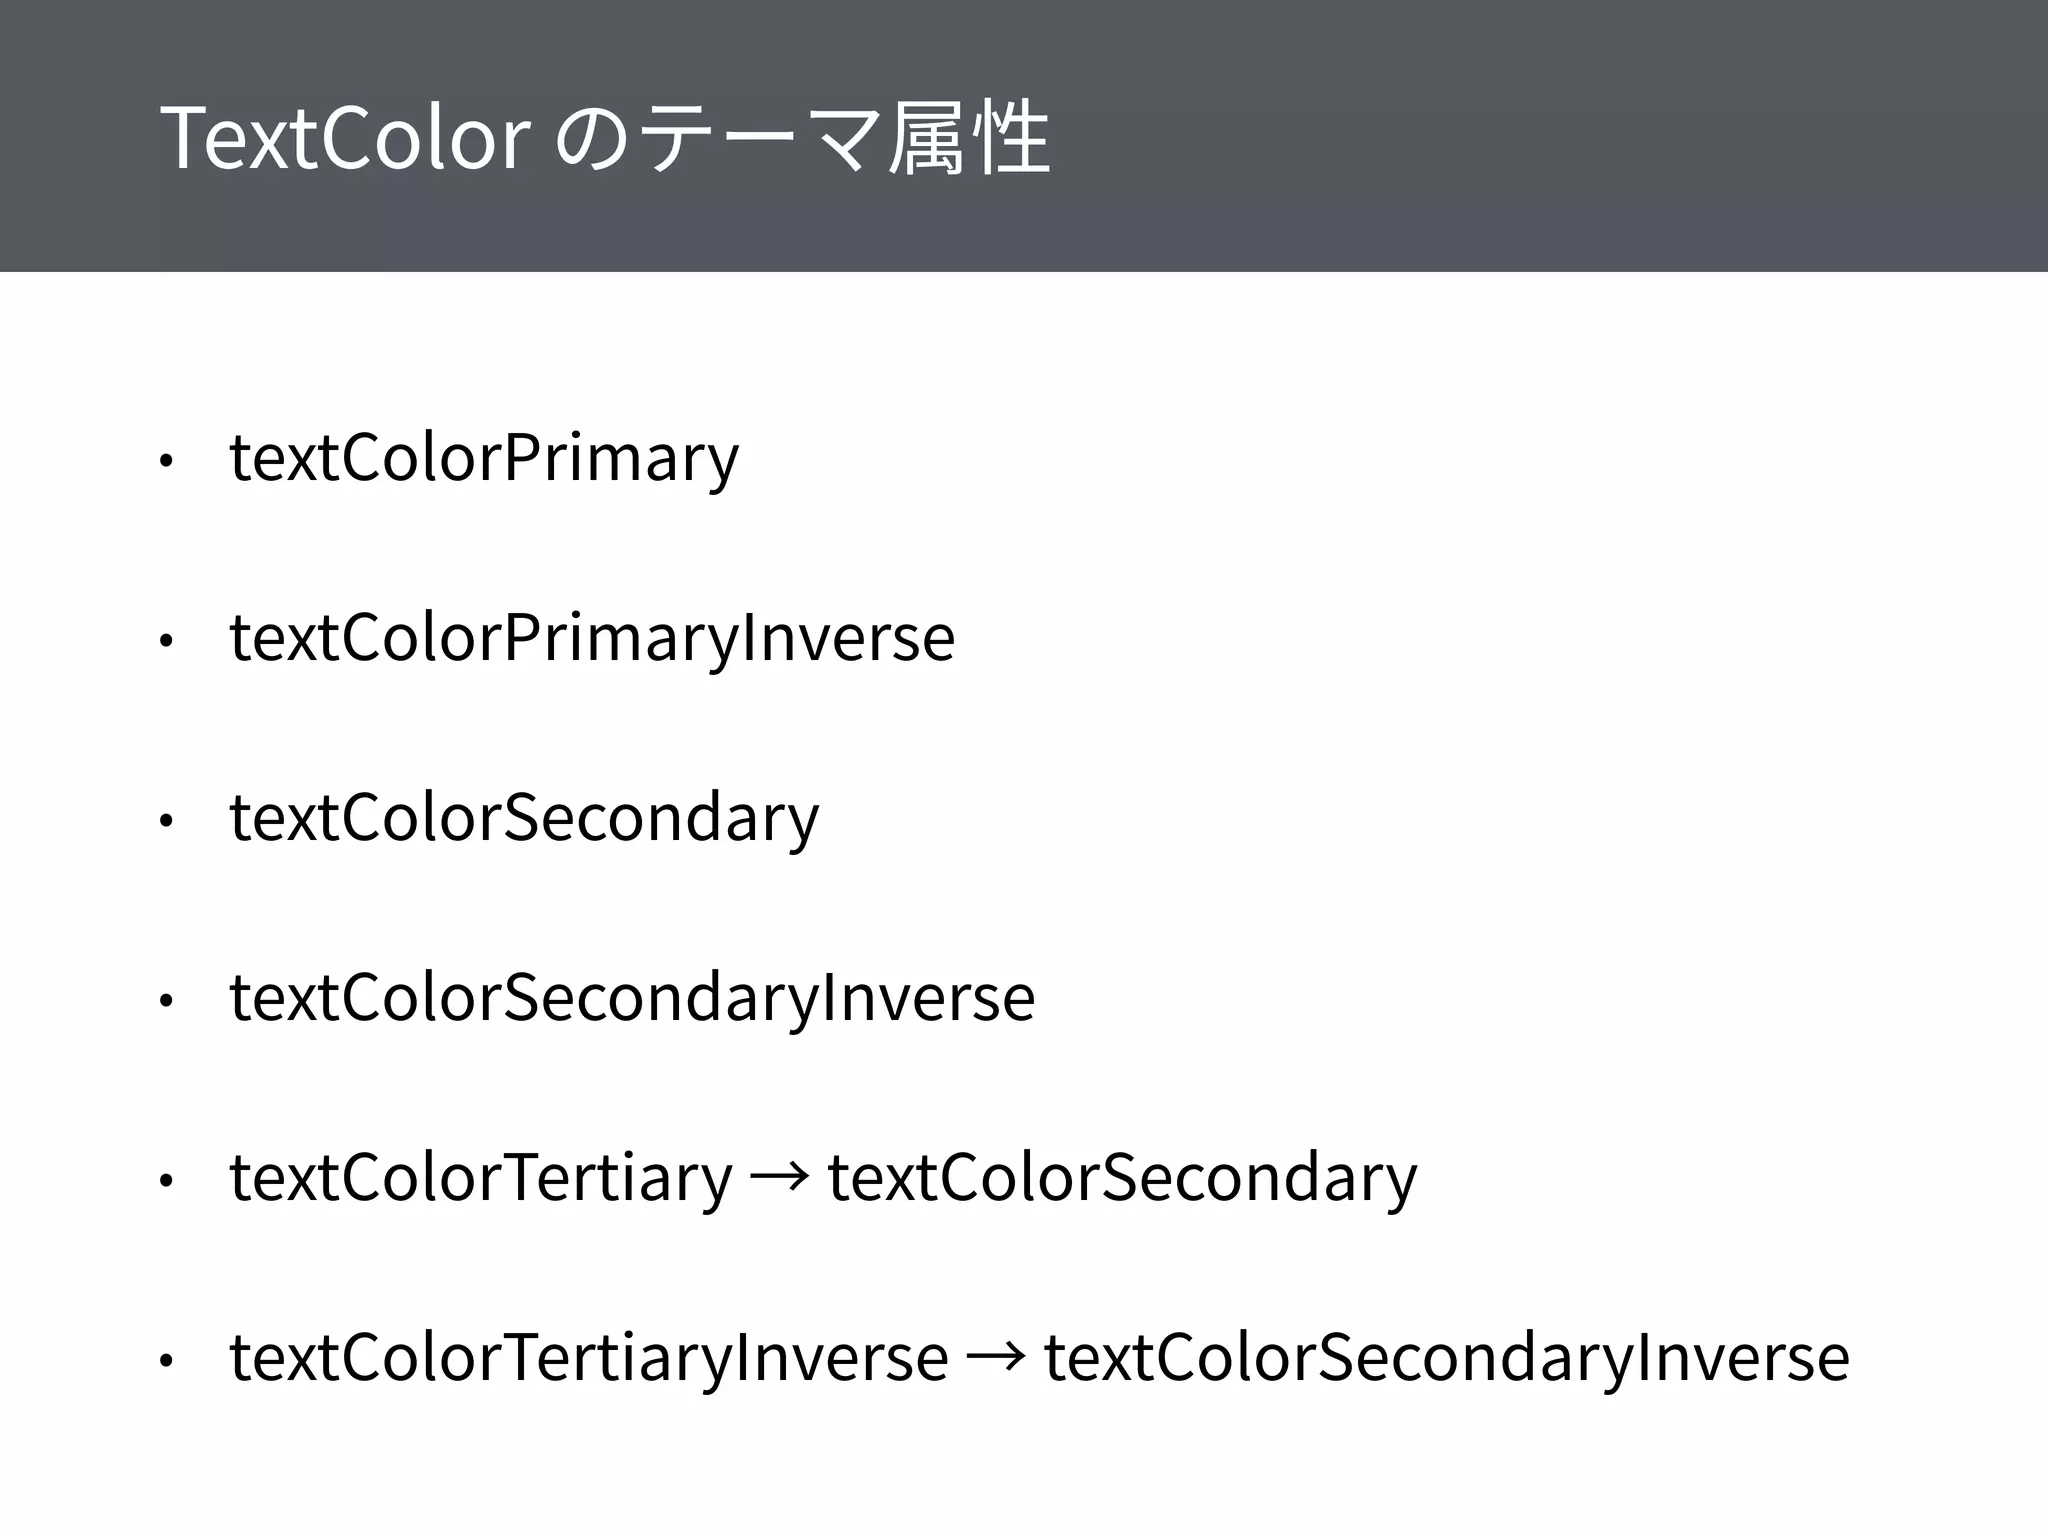Click the bullet dot beside textColorTertiaryInverse
2048x1536 pixels.
167,1361
